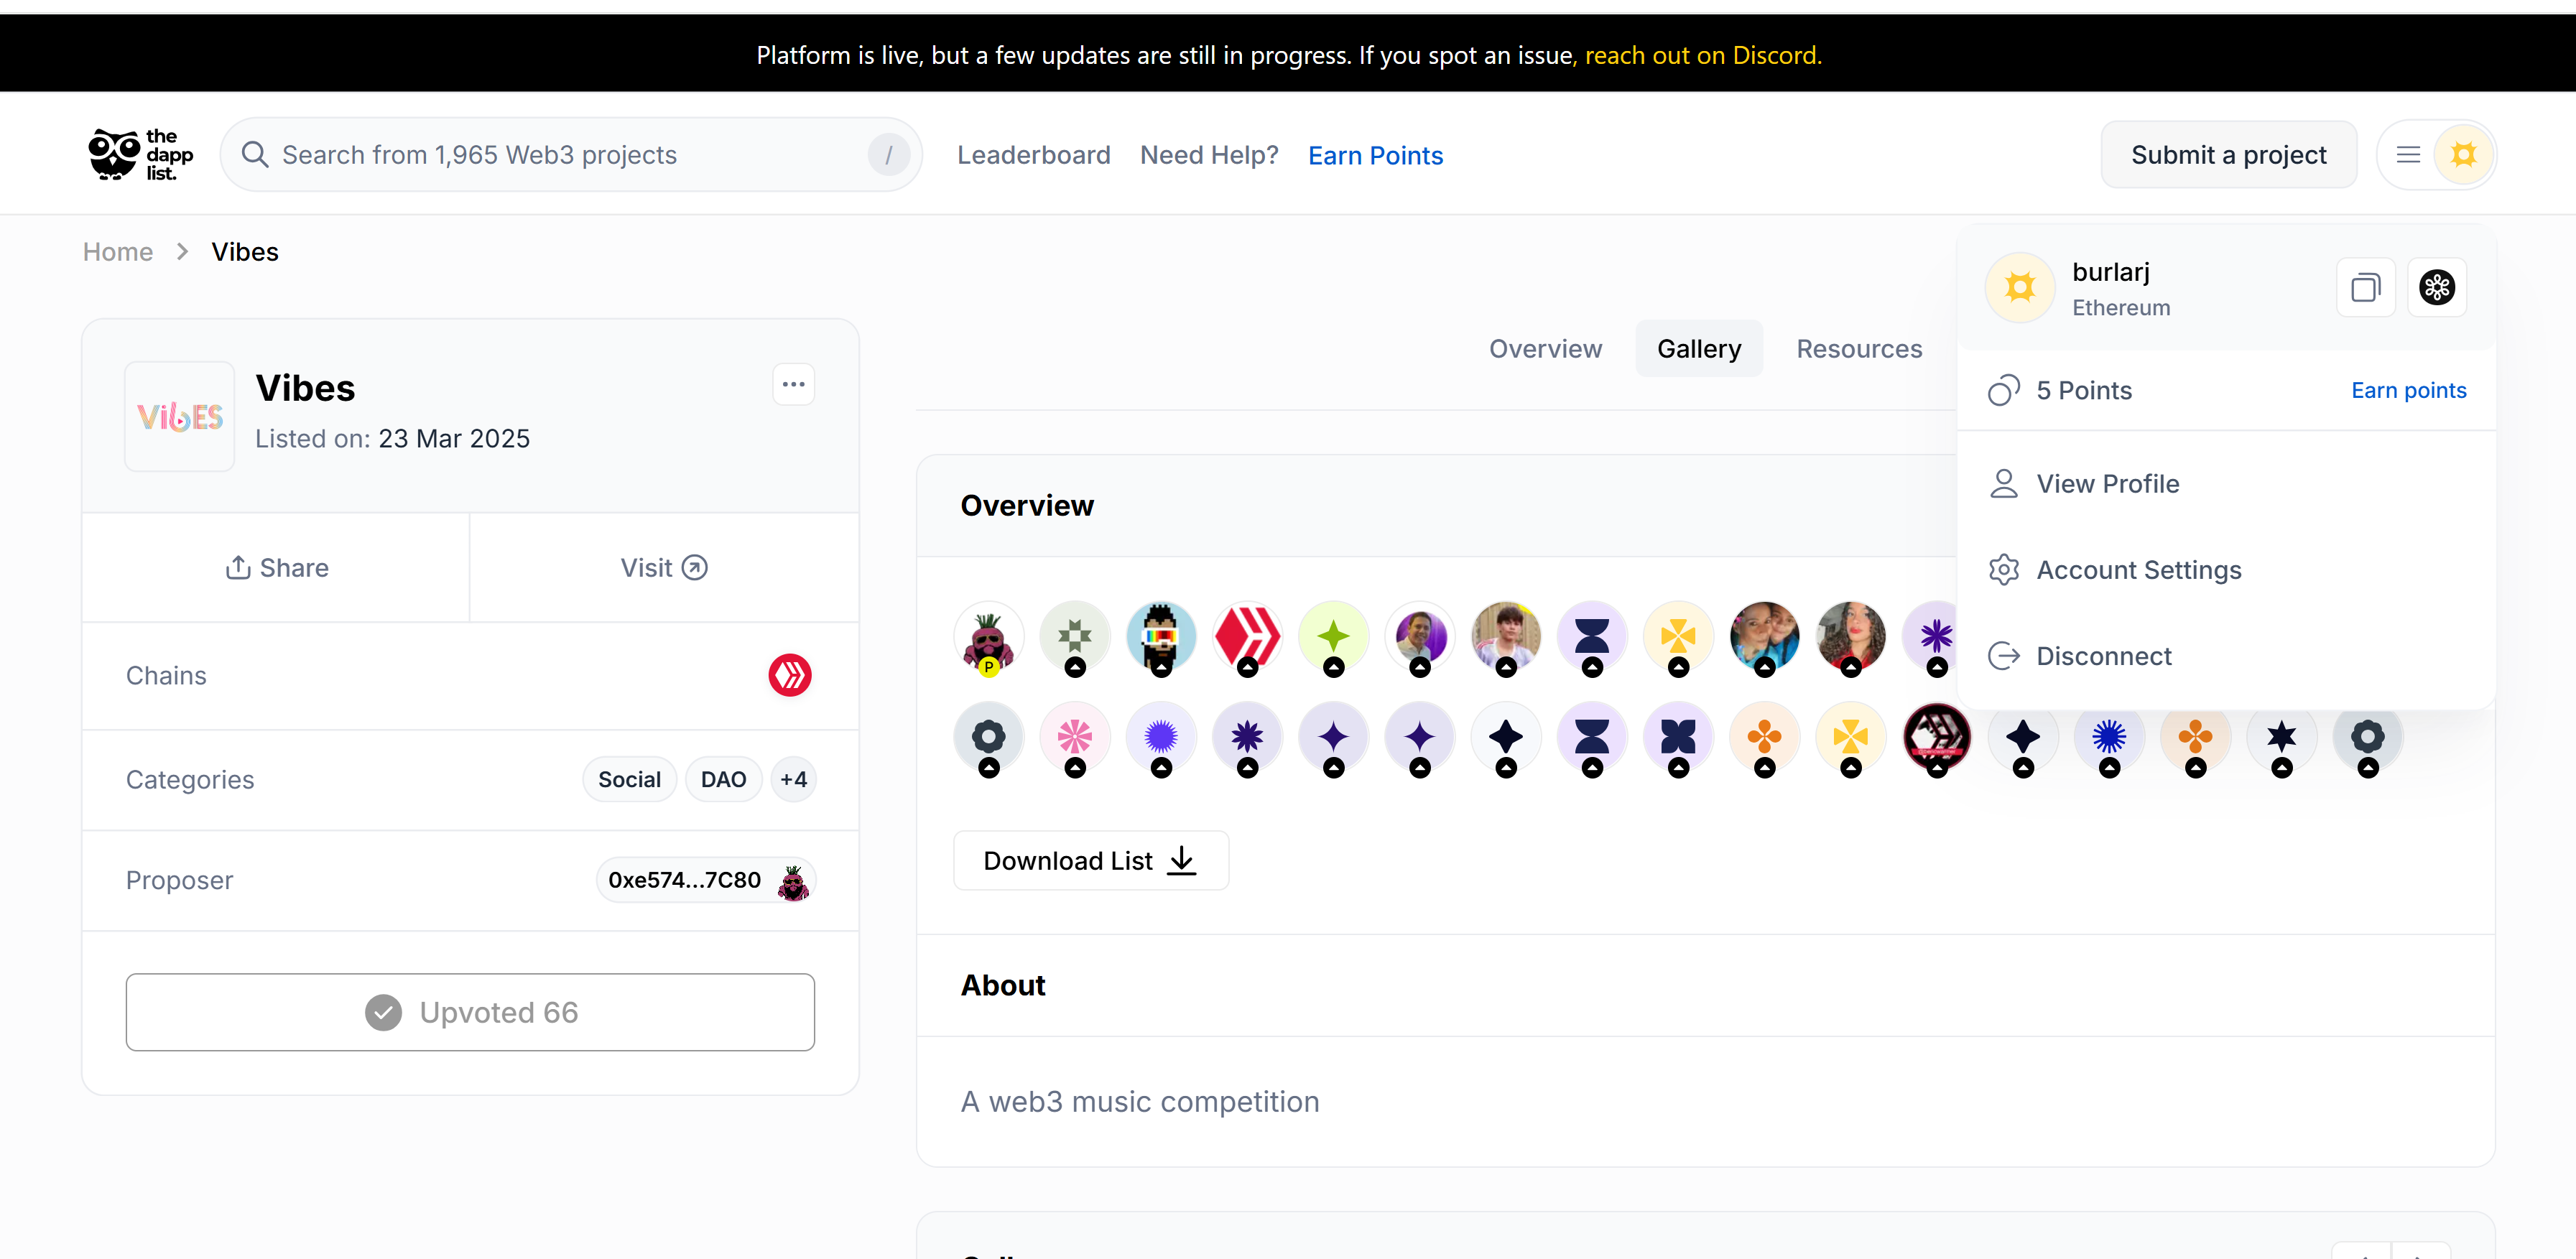
Task: Select Disconnect in the user menu
Action: [2226, 656]
